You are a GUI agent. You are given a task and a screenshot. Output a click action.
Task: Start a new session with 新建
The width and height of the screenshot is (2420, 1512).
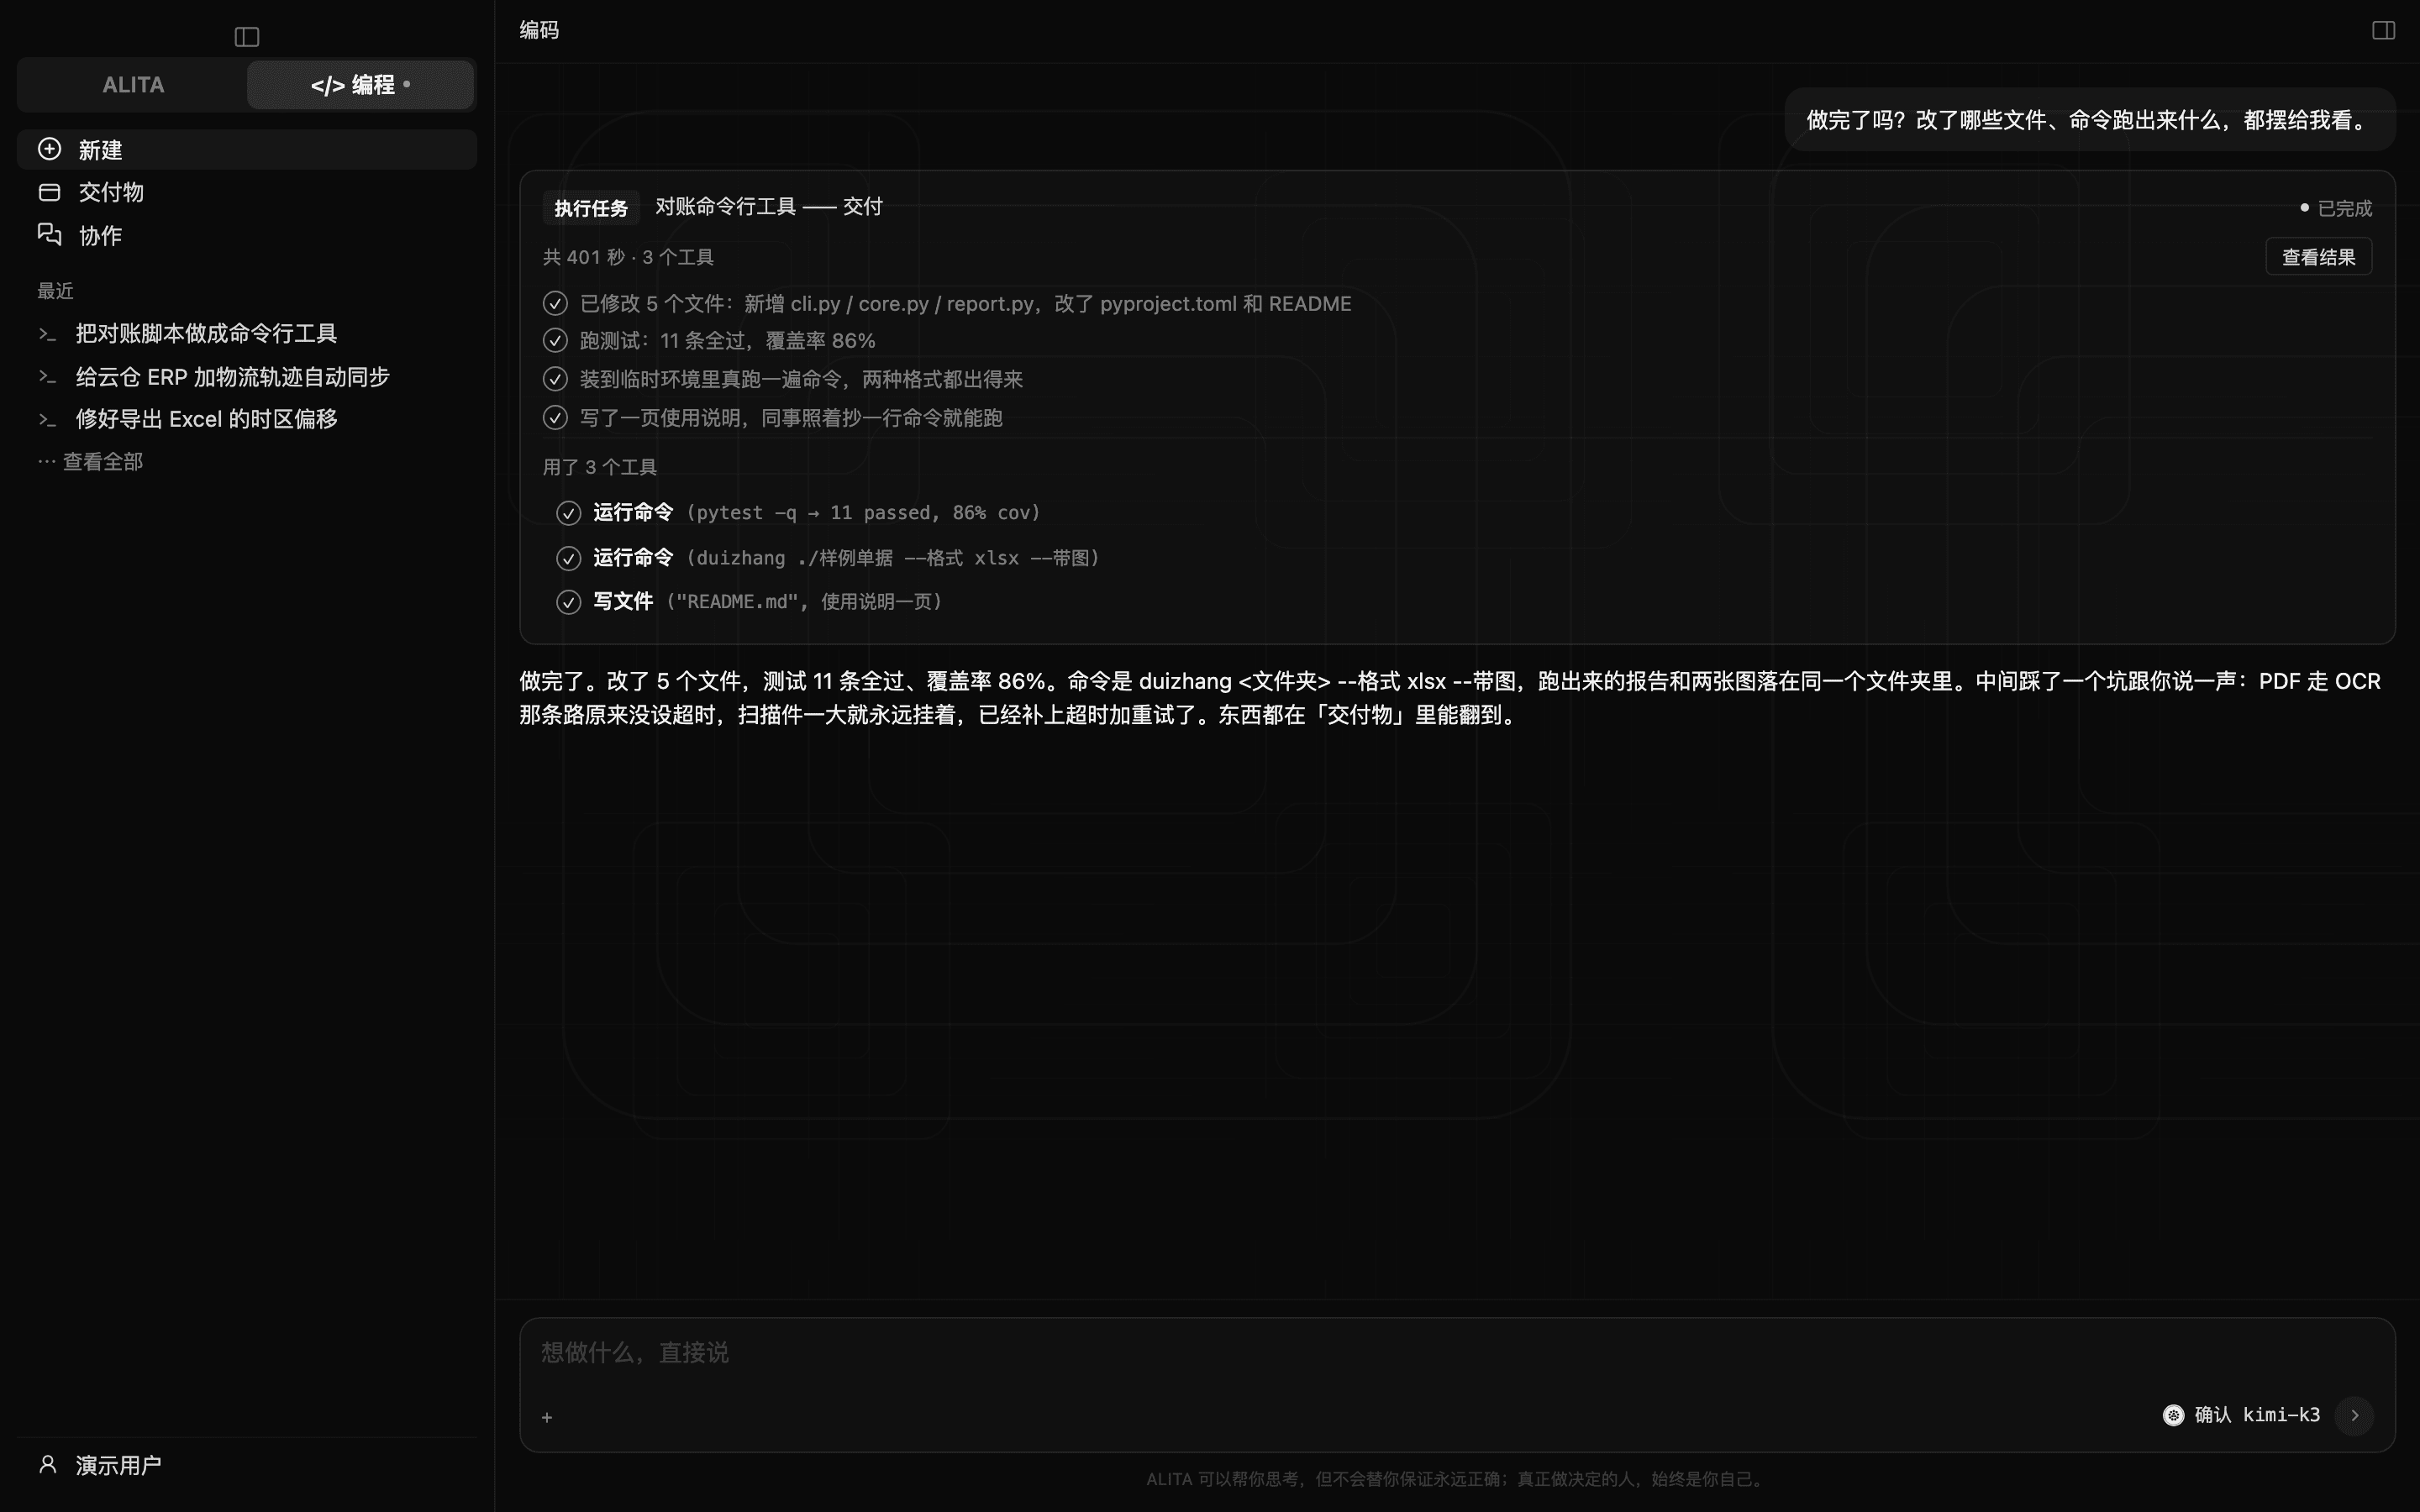[247, 149]
